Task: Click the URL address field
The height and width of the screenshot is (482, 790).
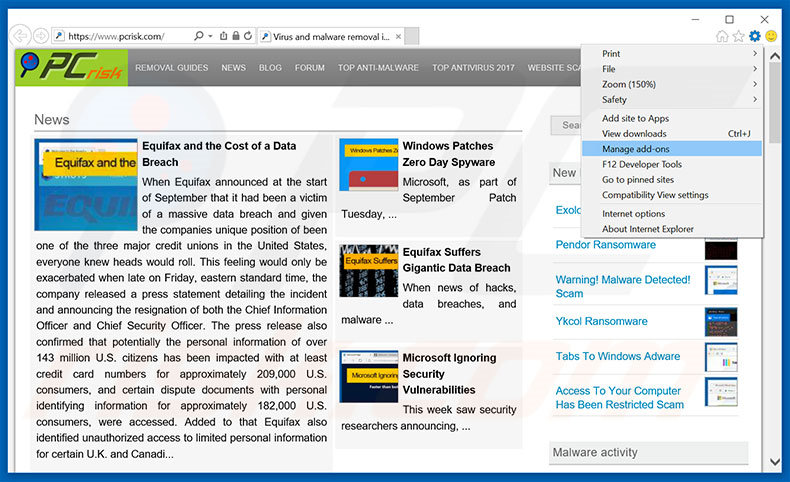Action: coord(122,36)
